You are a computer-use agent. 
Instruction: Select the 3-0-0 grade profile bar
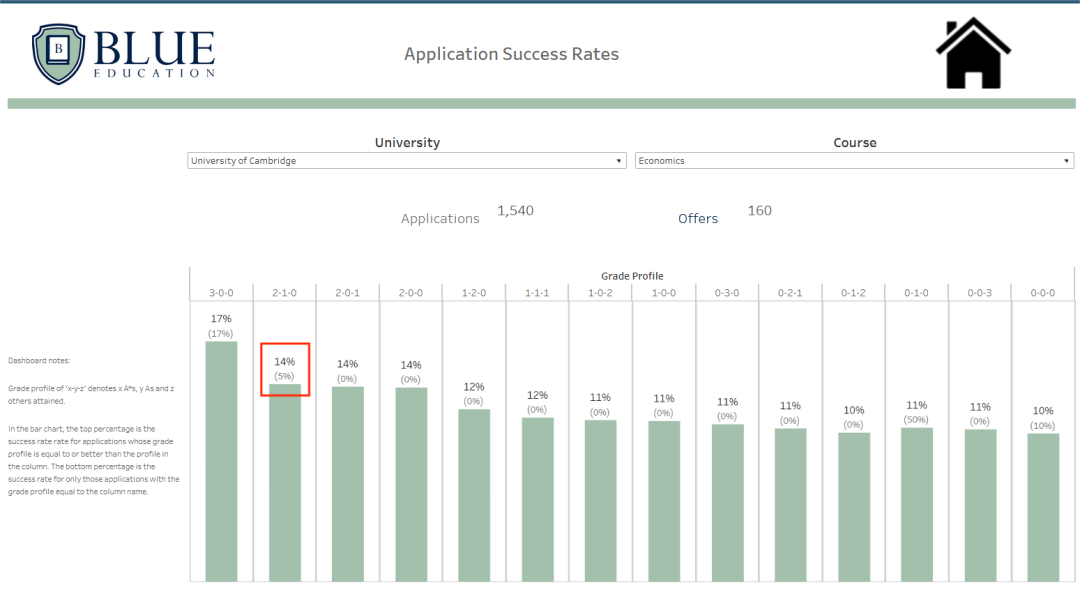(x=221, y=462)
